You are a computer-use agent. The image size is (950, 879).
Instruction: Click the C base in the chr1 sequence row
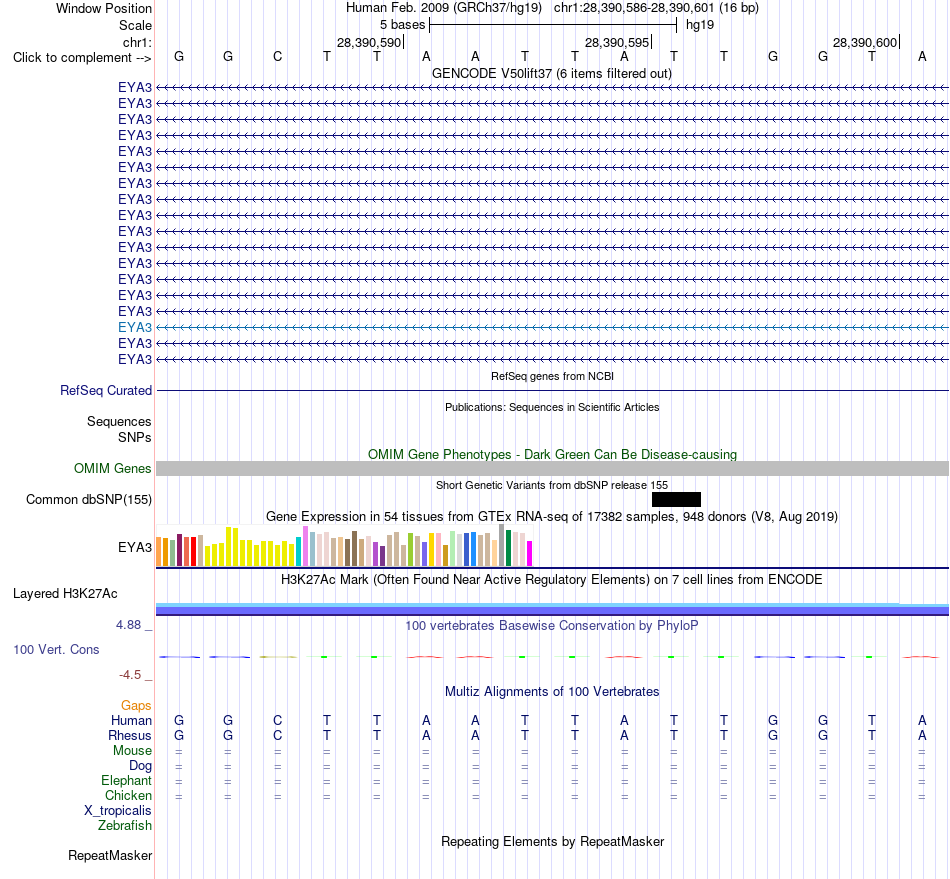coord(277,56)
